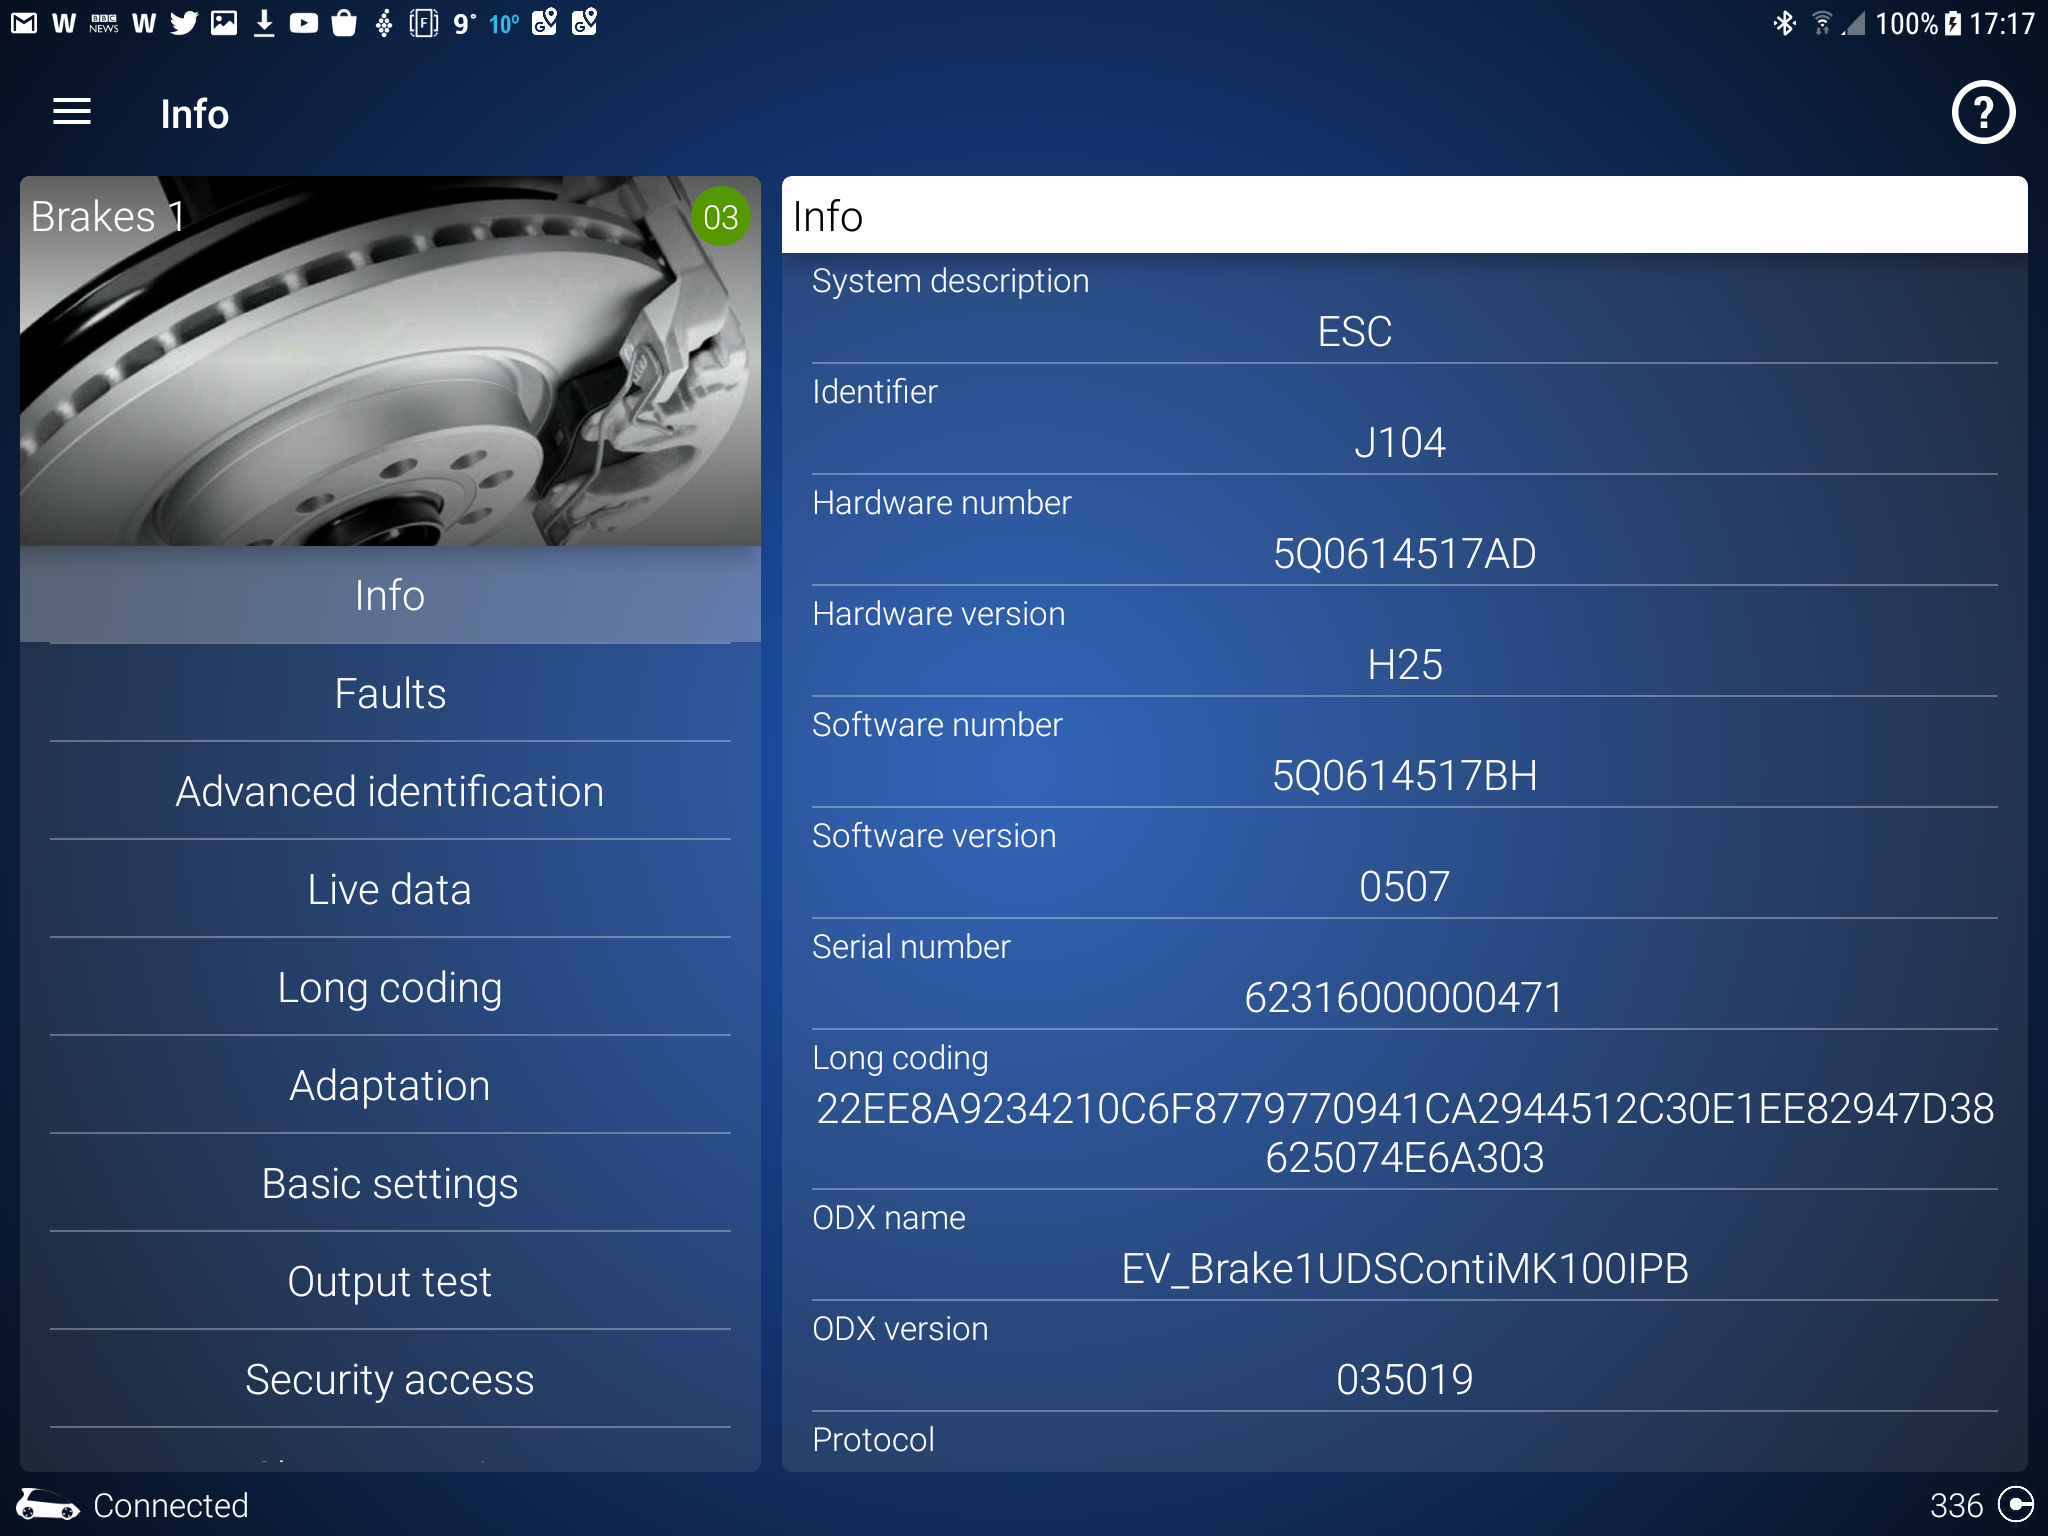Tap the Bluetooth status bar icon
Screen dimensions: 2048x1536
point(1784,23)
